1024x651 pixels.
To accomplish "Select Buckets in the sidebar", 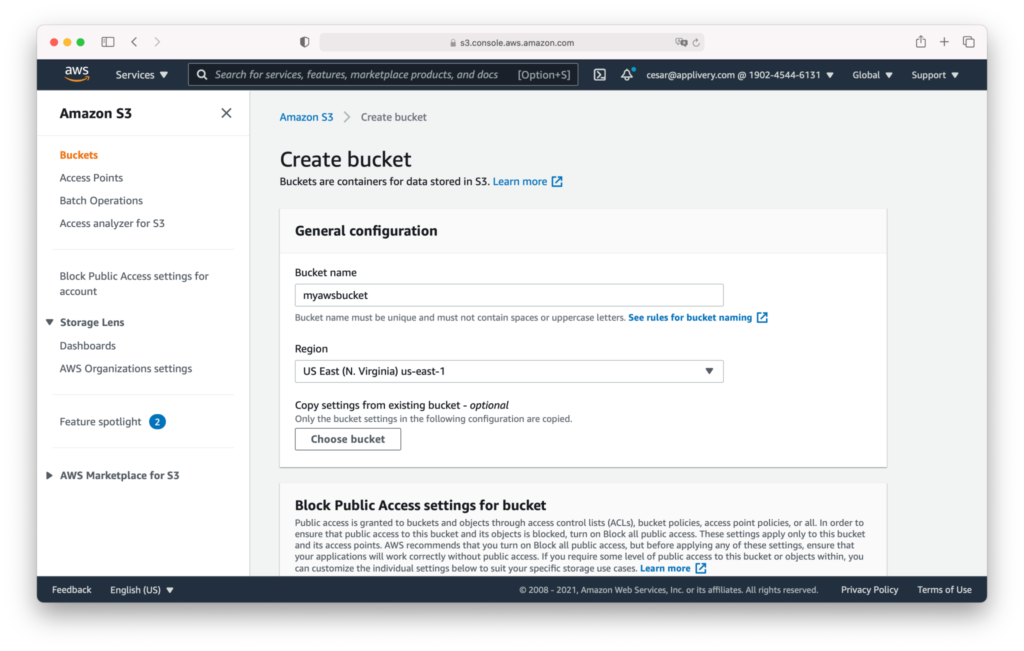I will [x=80, y=154].
